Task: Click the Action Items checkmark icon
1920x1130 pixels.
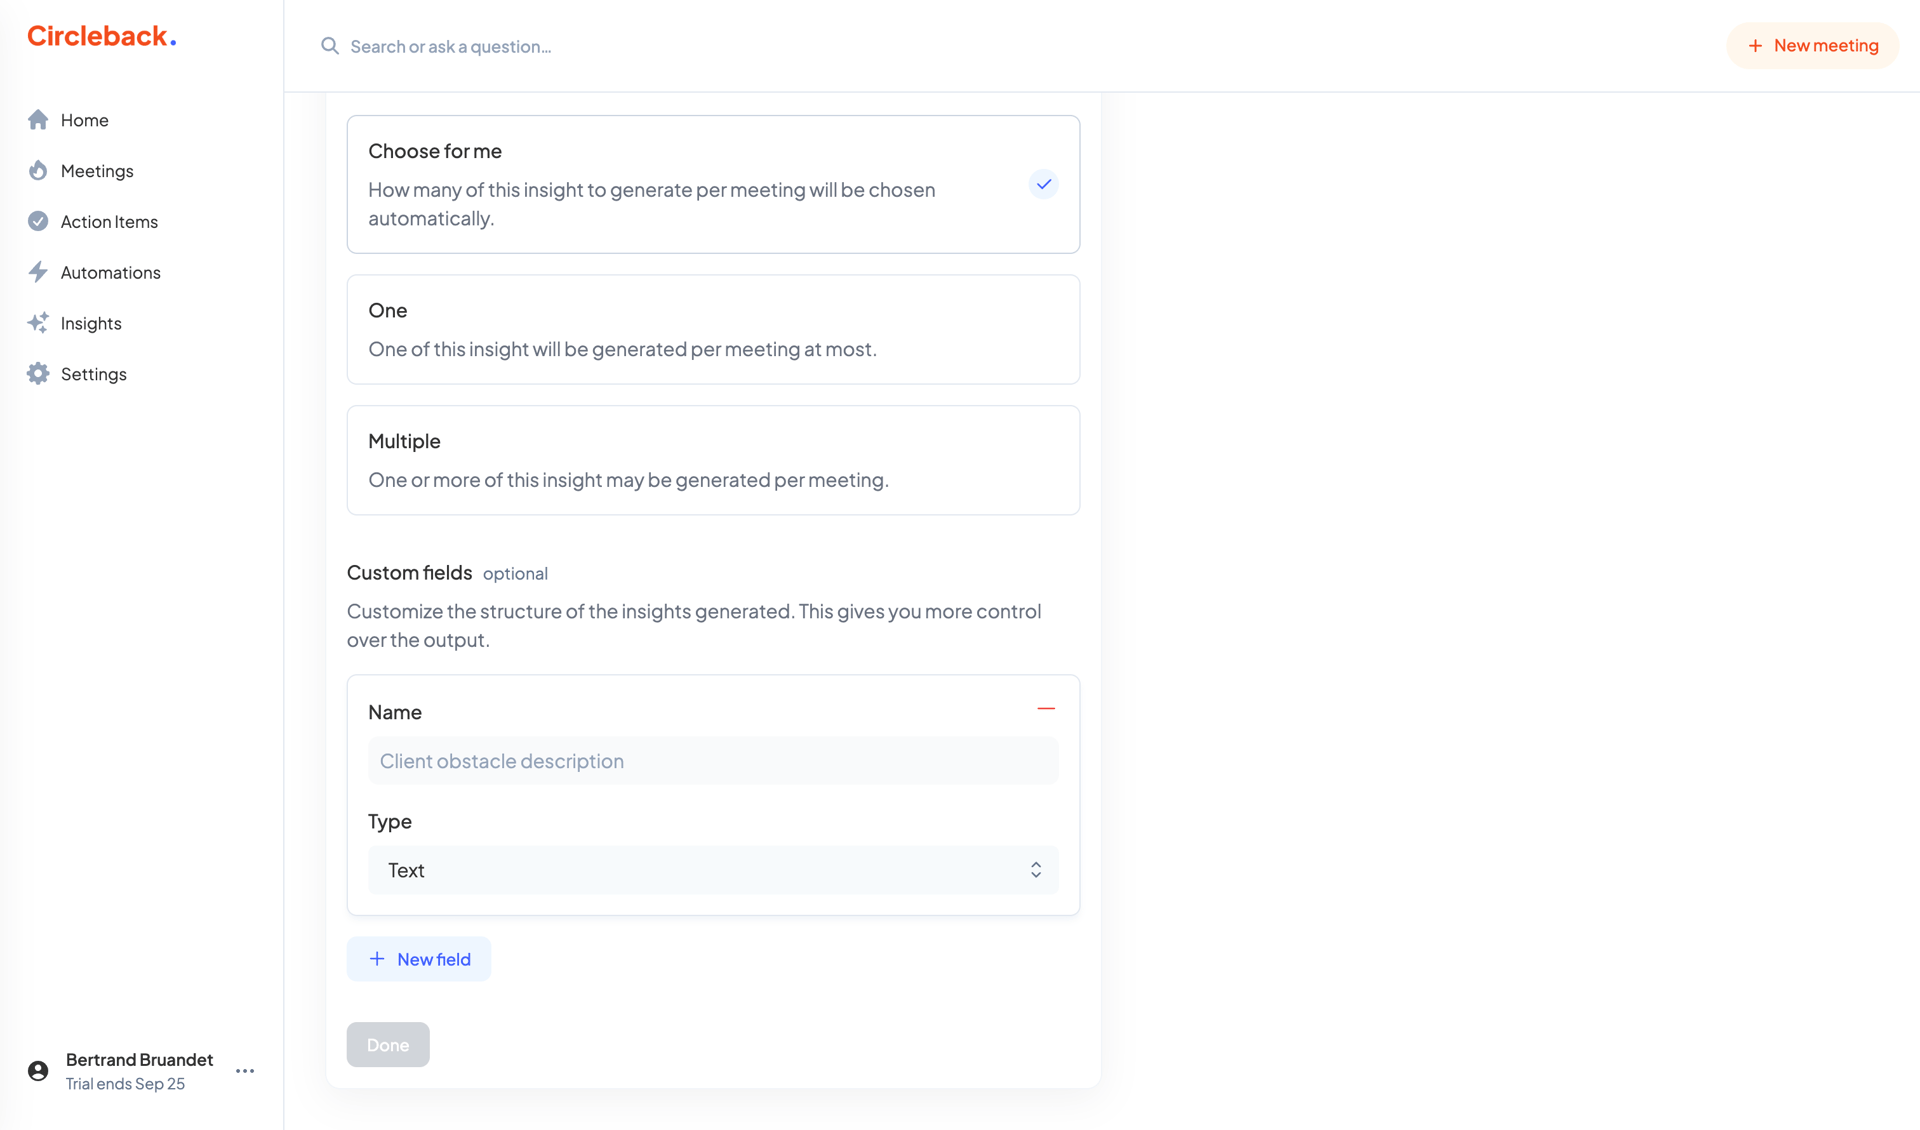Action: click(38, 221)
